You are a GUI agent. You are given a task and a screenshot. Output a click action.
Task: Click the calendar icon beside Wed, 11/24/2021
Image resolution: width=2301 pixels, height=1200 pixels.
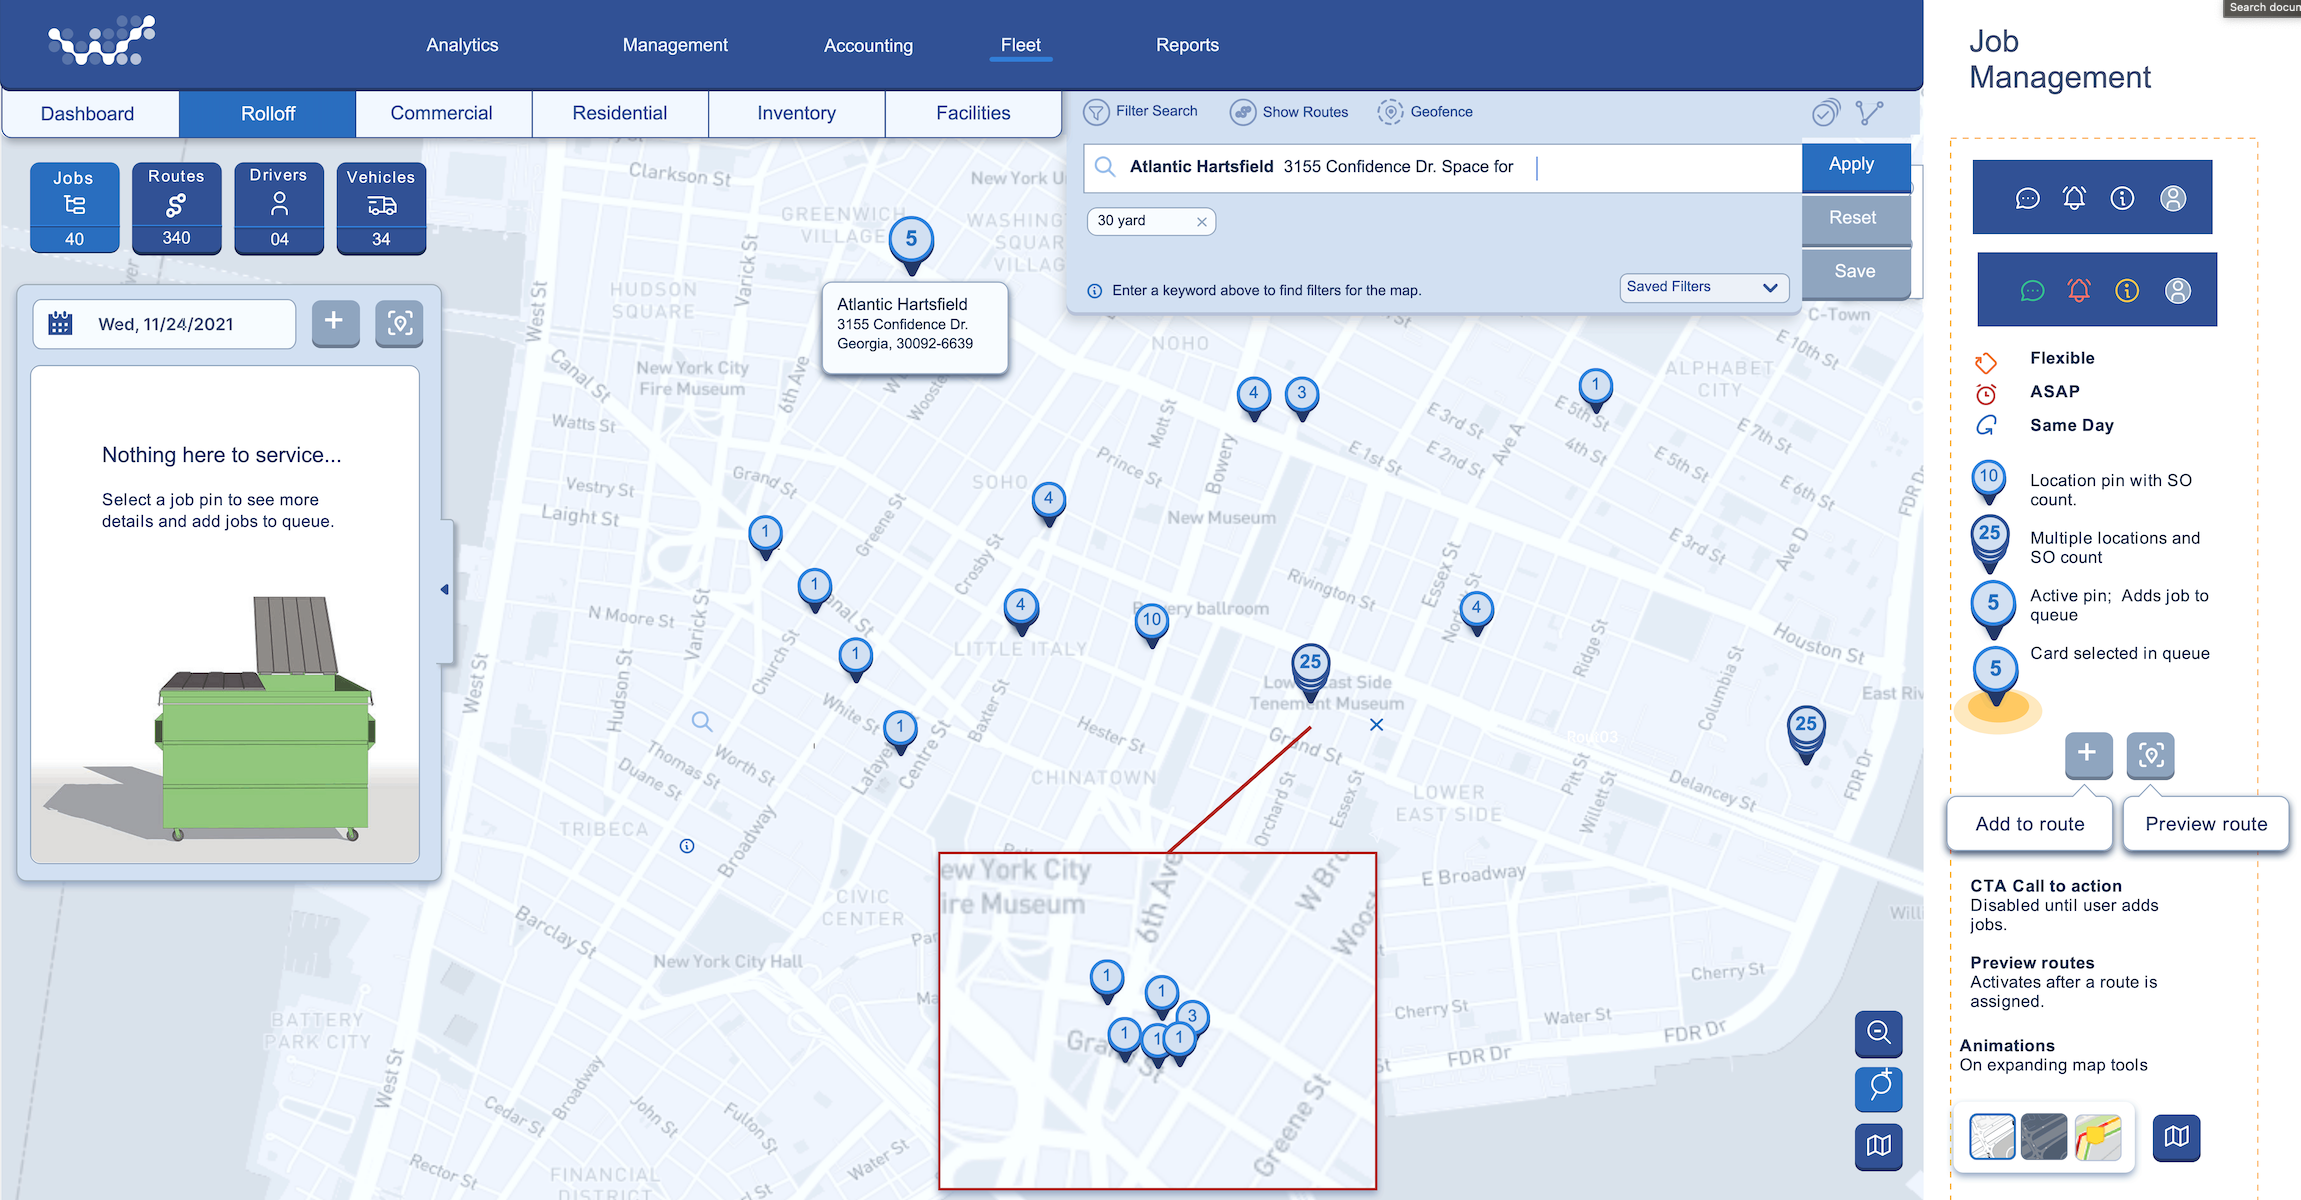click(x=60, y=324)
